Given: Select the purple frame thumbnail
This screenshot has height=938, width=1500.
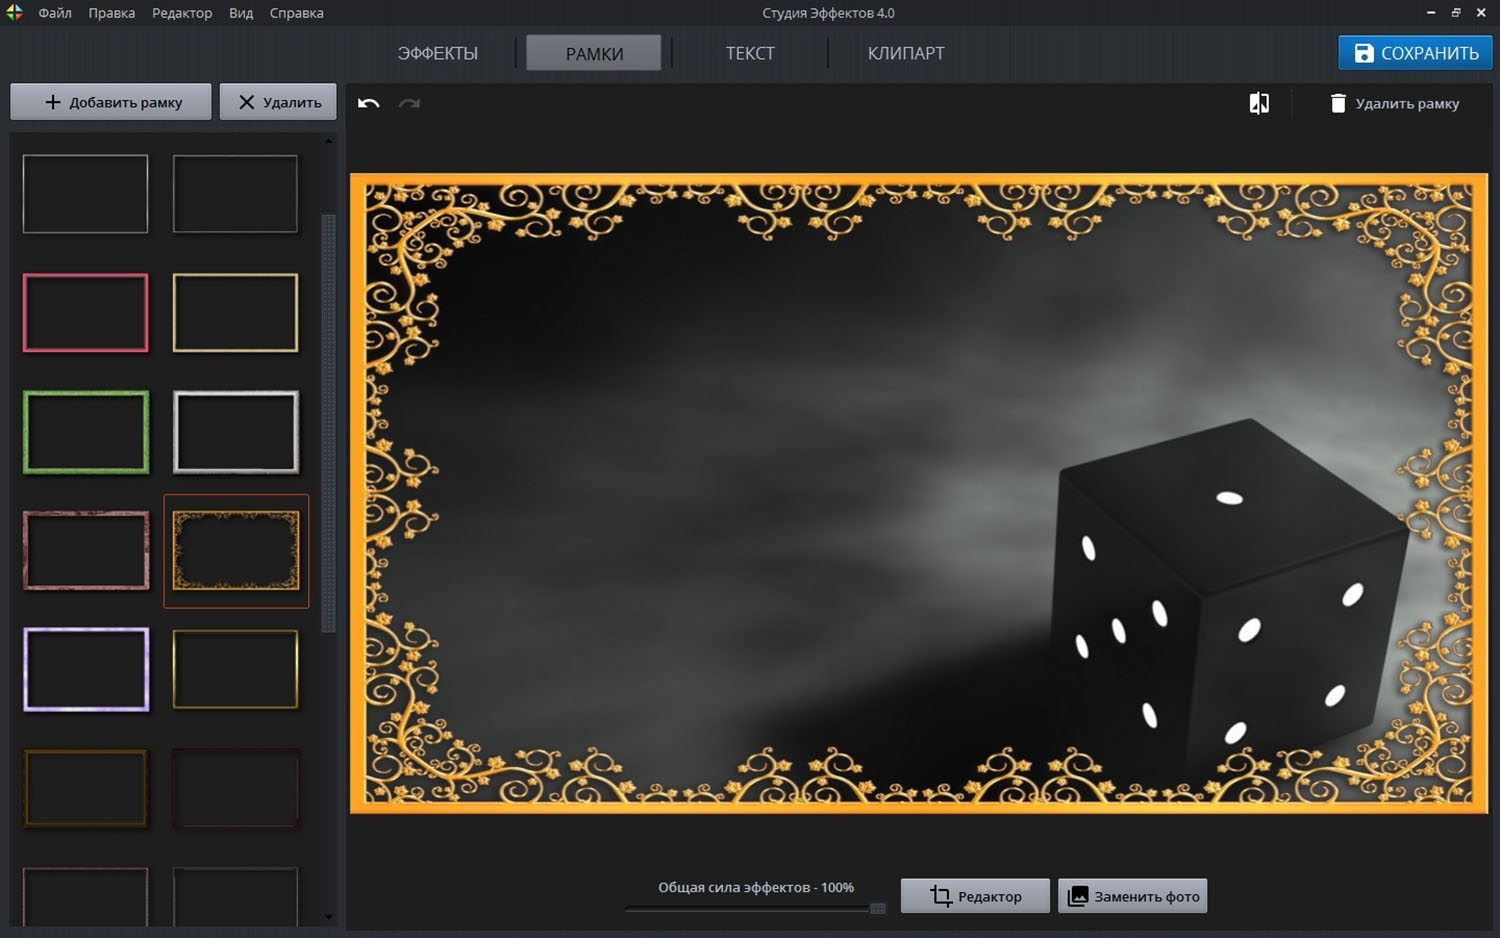Looking at the screenshot, I should click(x=85, y=669).
